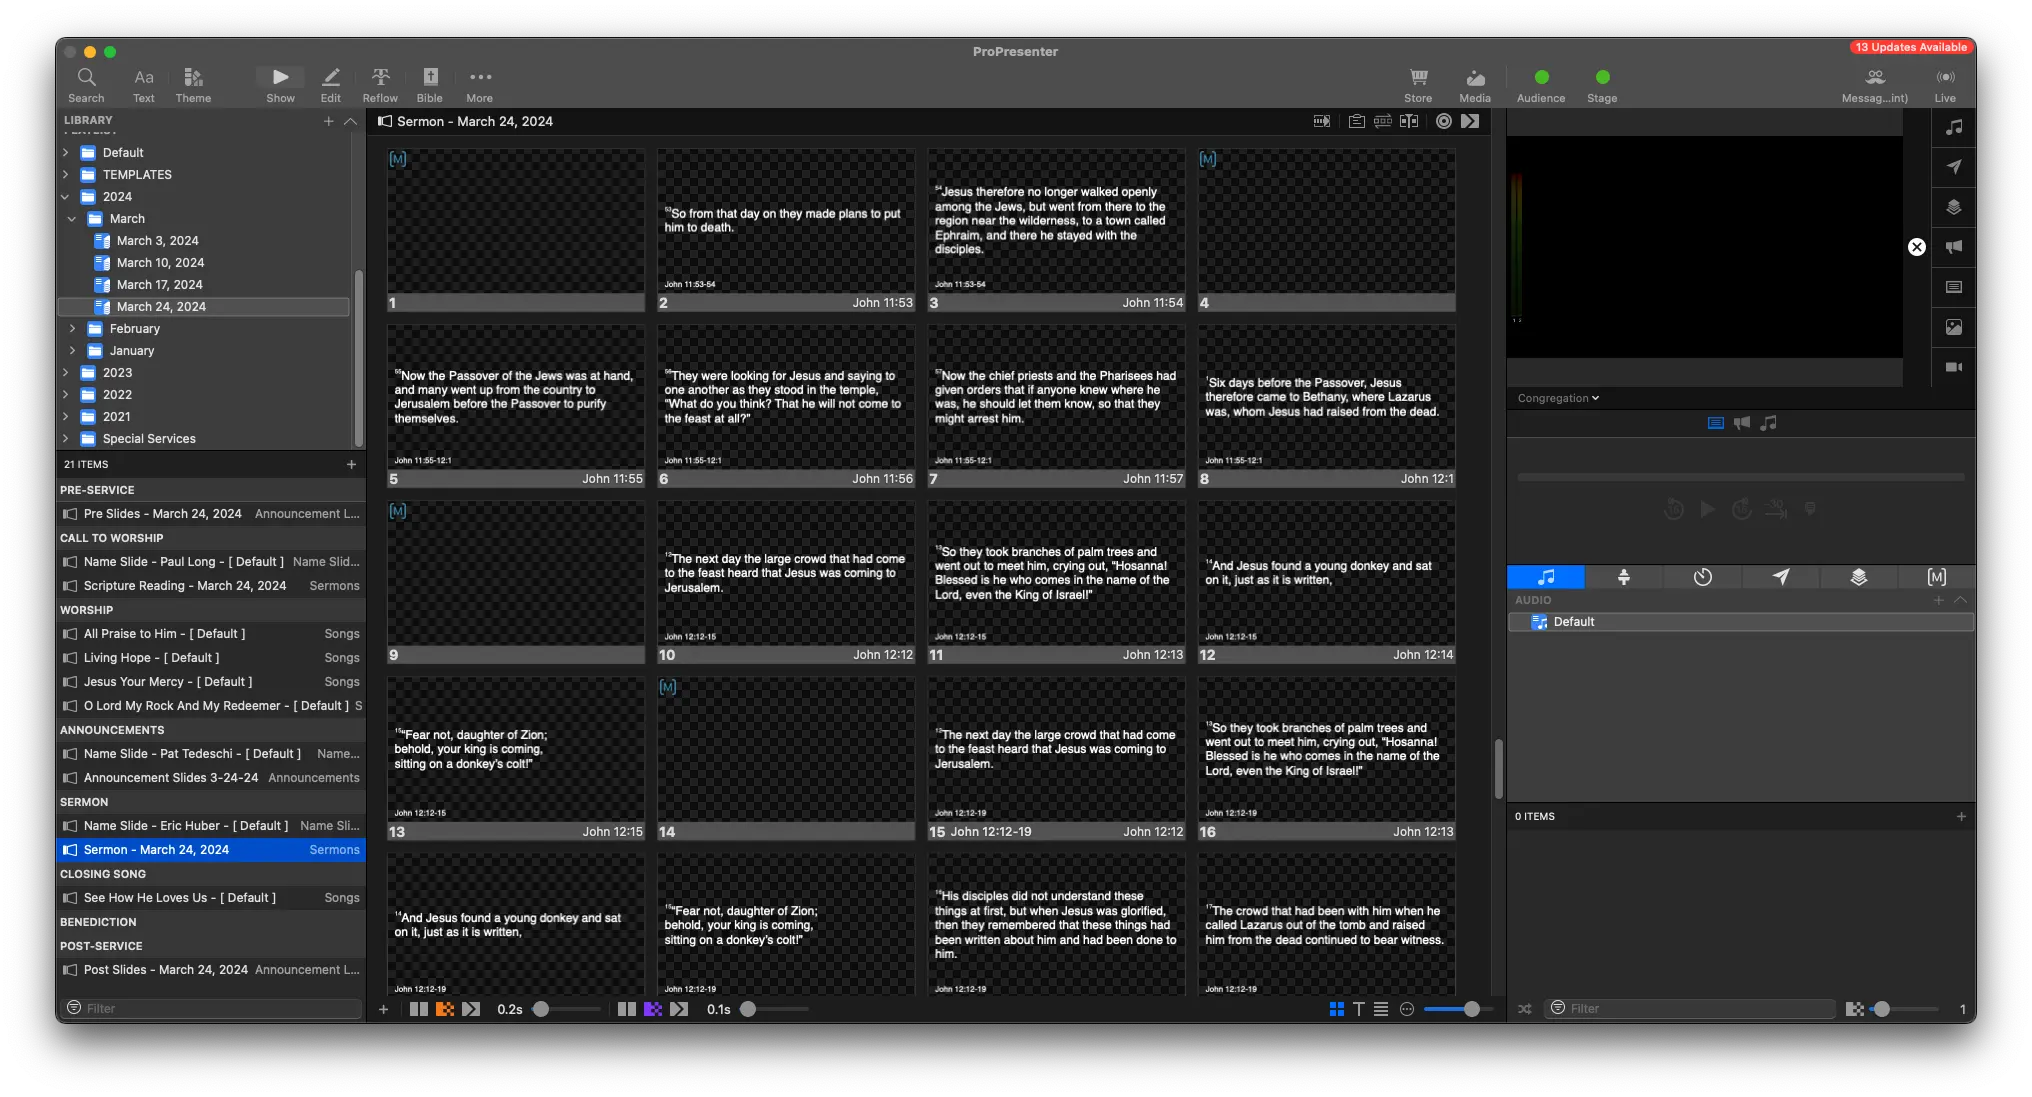2032x1097 pixels.
Task: Select slide 11 John 12:13 thumbnail
Action: (x=1056, y=580)
